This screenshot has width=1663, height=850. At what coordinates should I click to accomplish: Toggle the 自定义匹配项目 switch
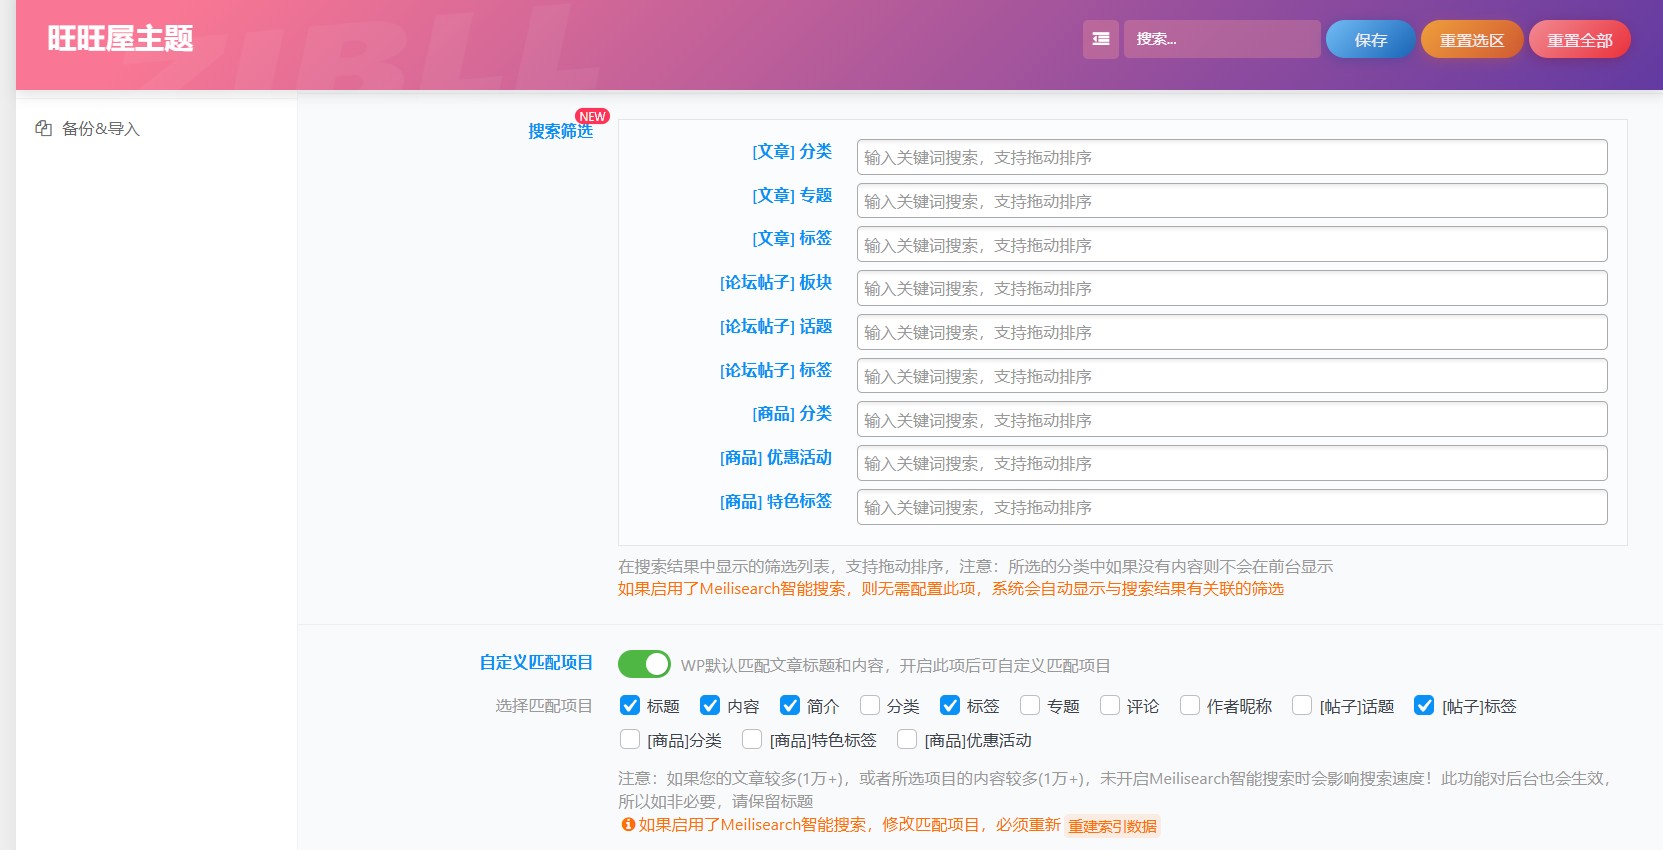tap(644, 664)
